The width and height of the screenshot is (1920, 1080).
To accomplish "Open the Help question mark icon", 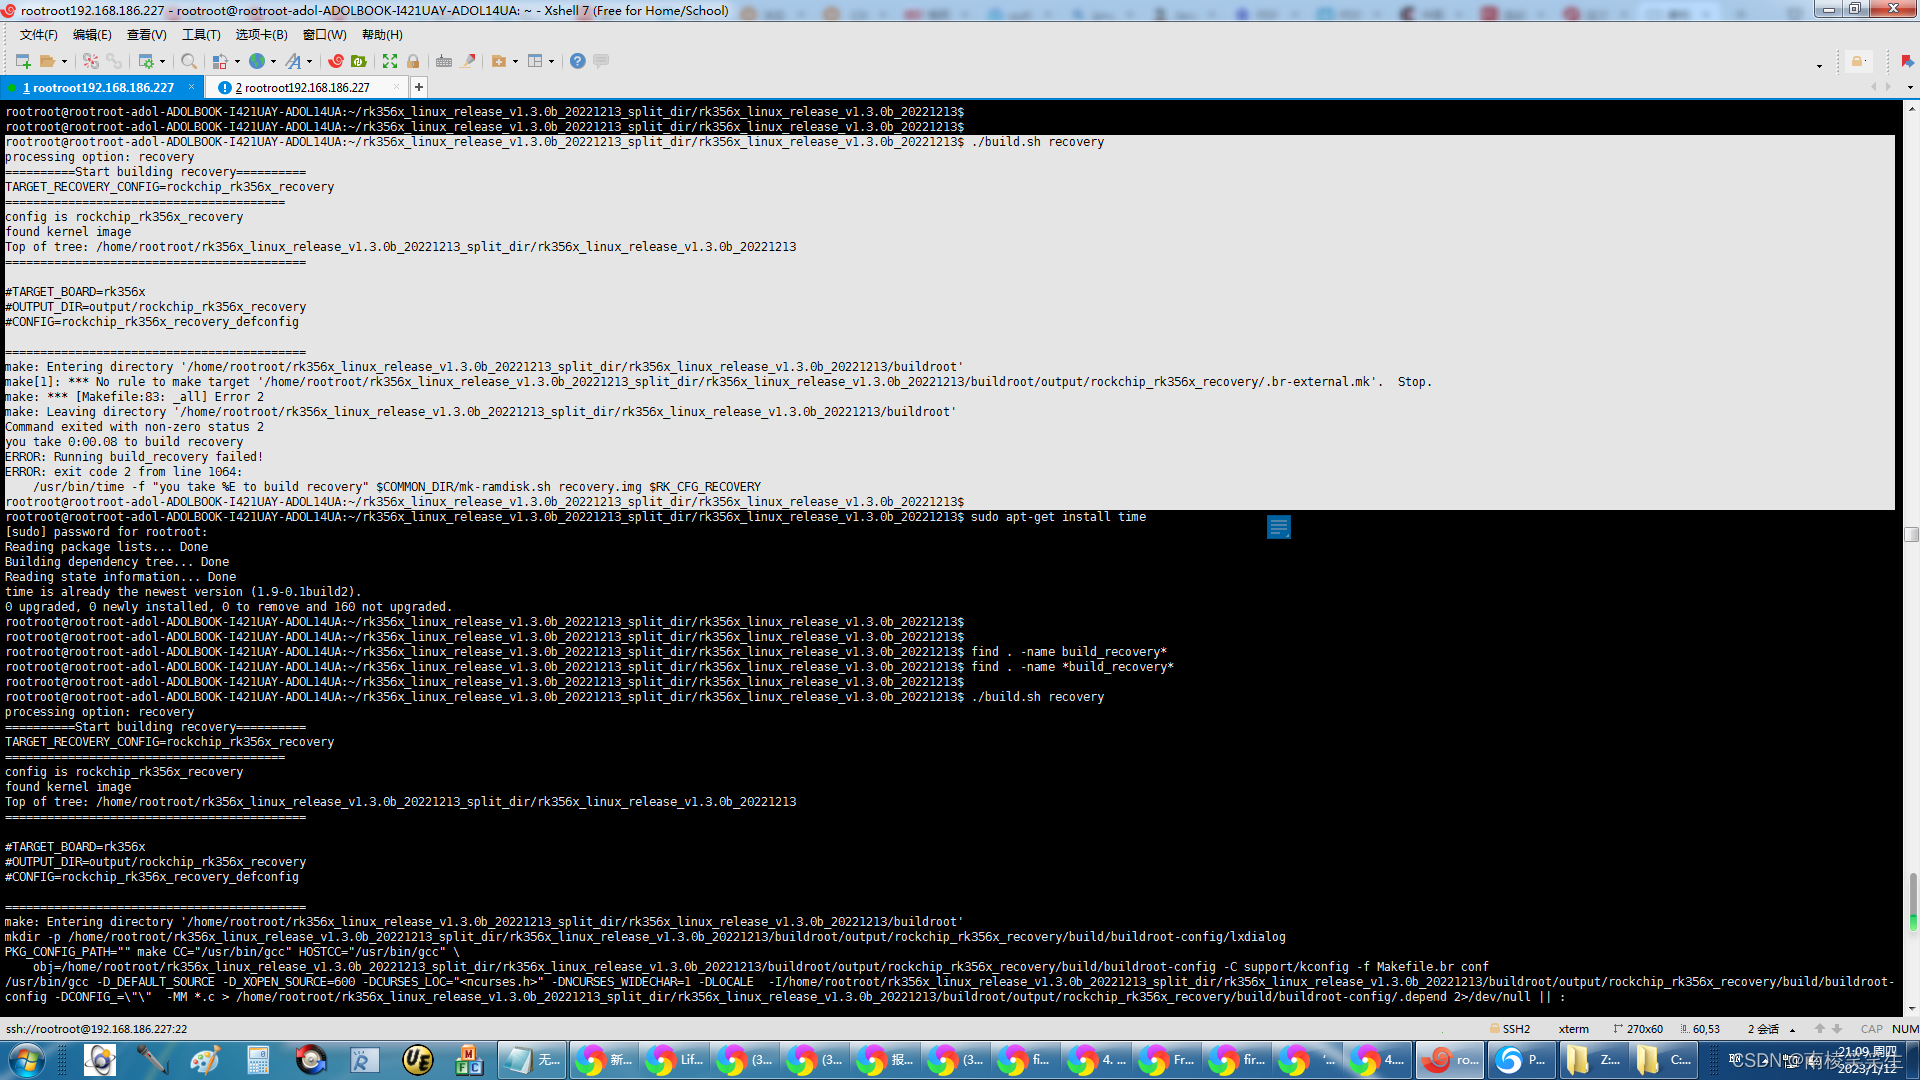I will tap(577, 61).
